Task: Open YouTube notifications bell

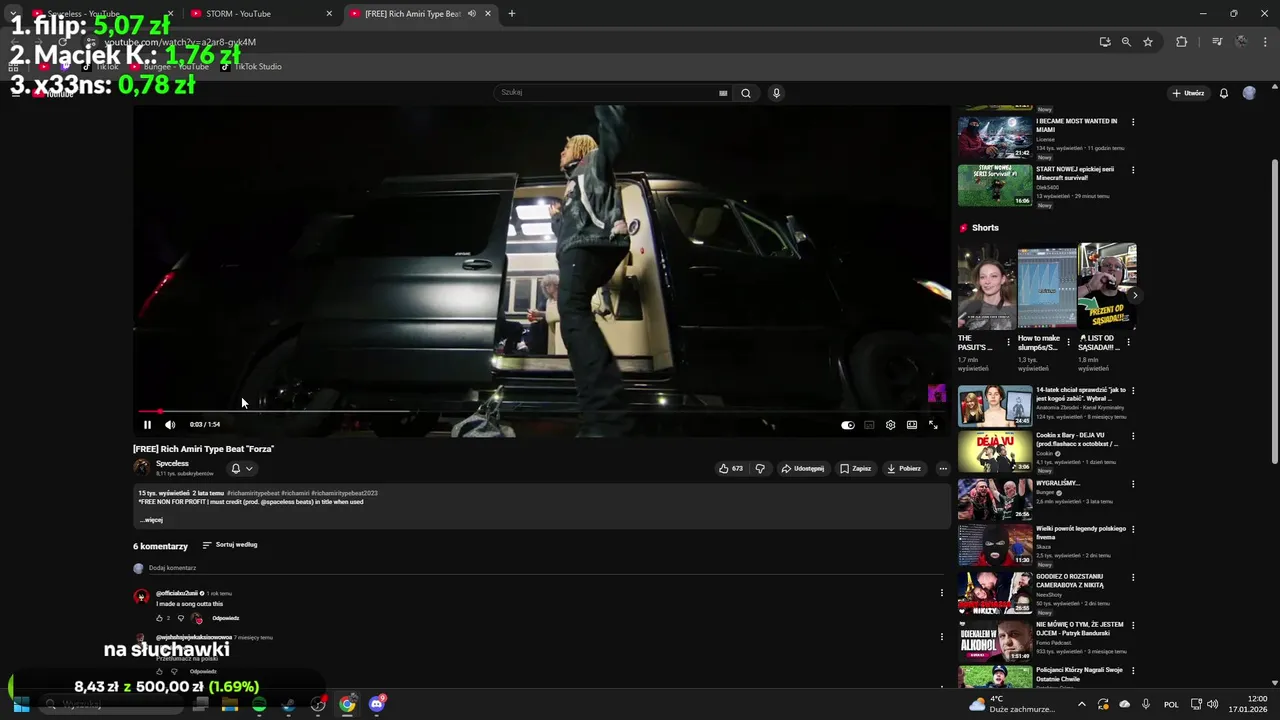Action: tap(1223, 93)
